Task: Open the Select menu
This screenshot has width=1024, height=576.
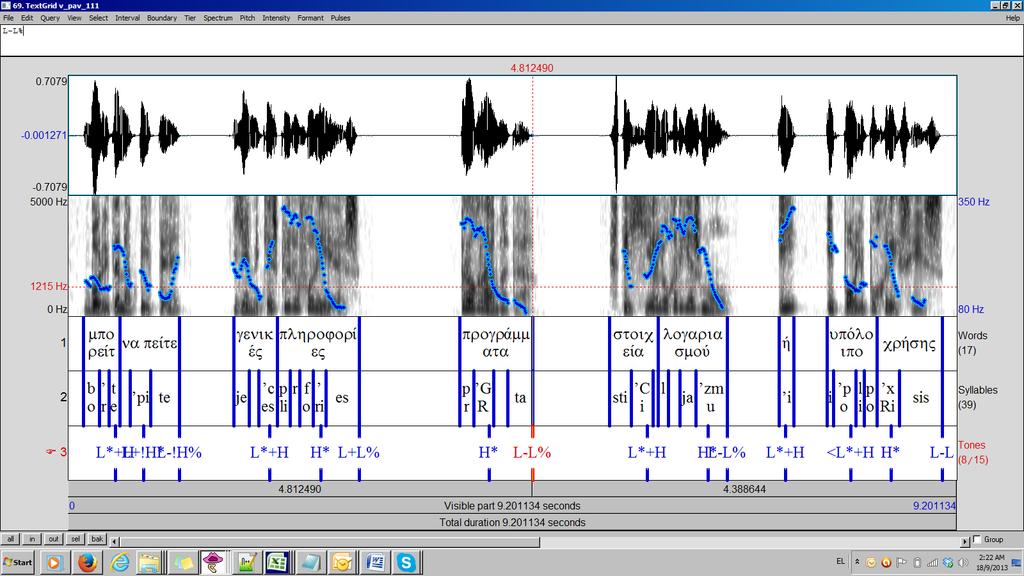Action: [99, 18]
